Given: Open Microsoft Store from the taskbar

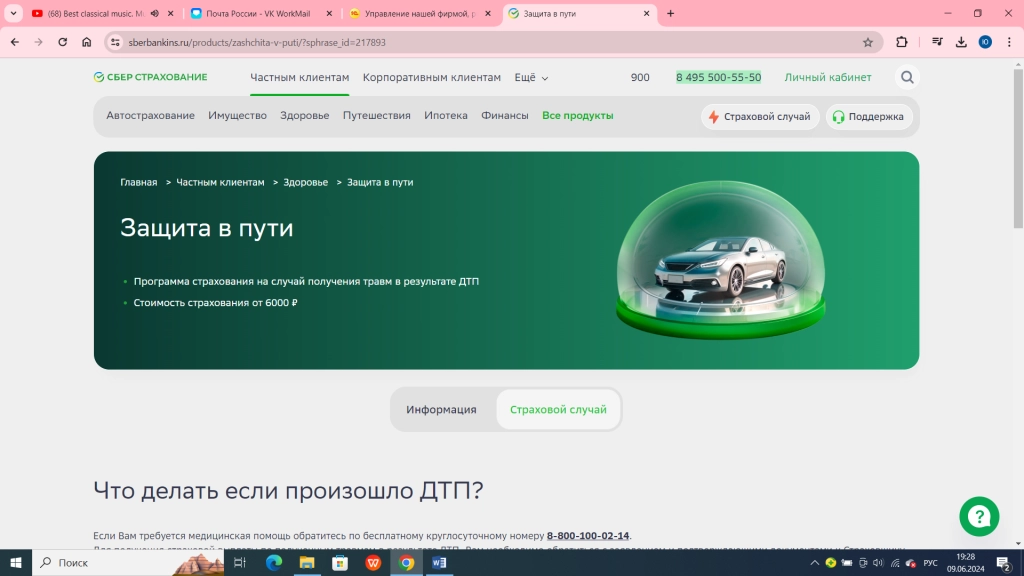Looking at the screenshot, I should click(340, 562).
